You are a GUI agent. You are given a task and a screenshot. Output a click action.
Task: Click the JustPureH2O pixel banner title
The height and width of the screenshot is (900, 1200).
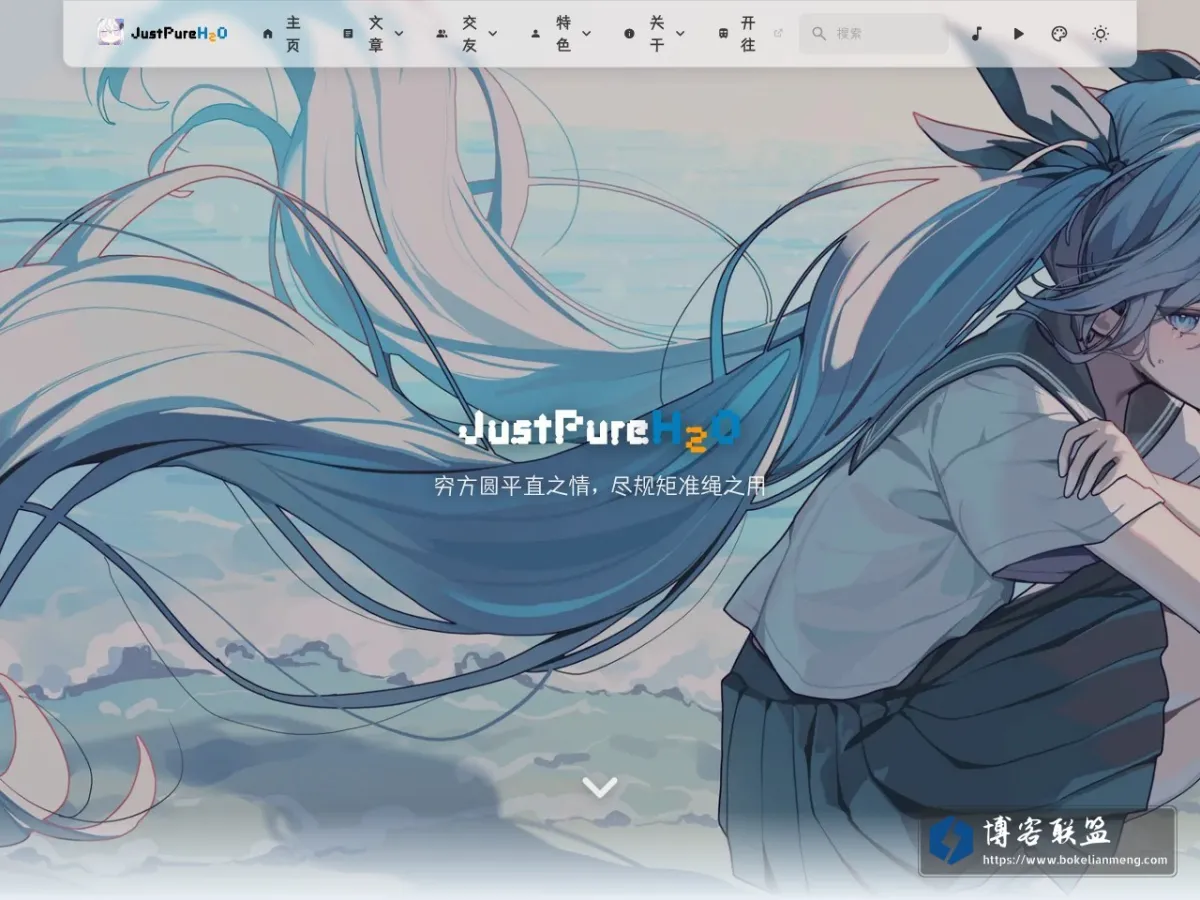pos(600,431)
